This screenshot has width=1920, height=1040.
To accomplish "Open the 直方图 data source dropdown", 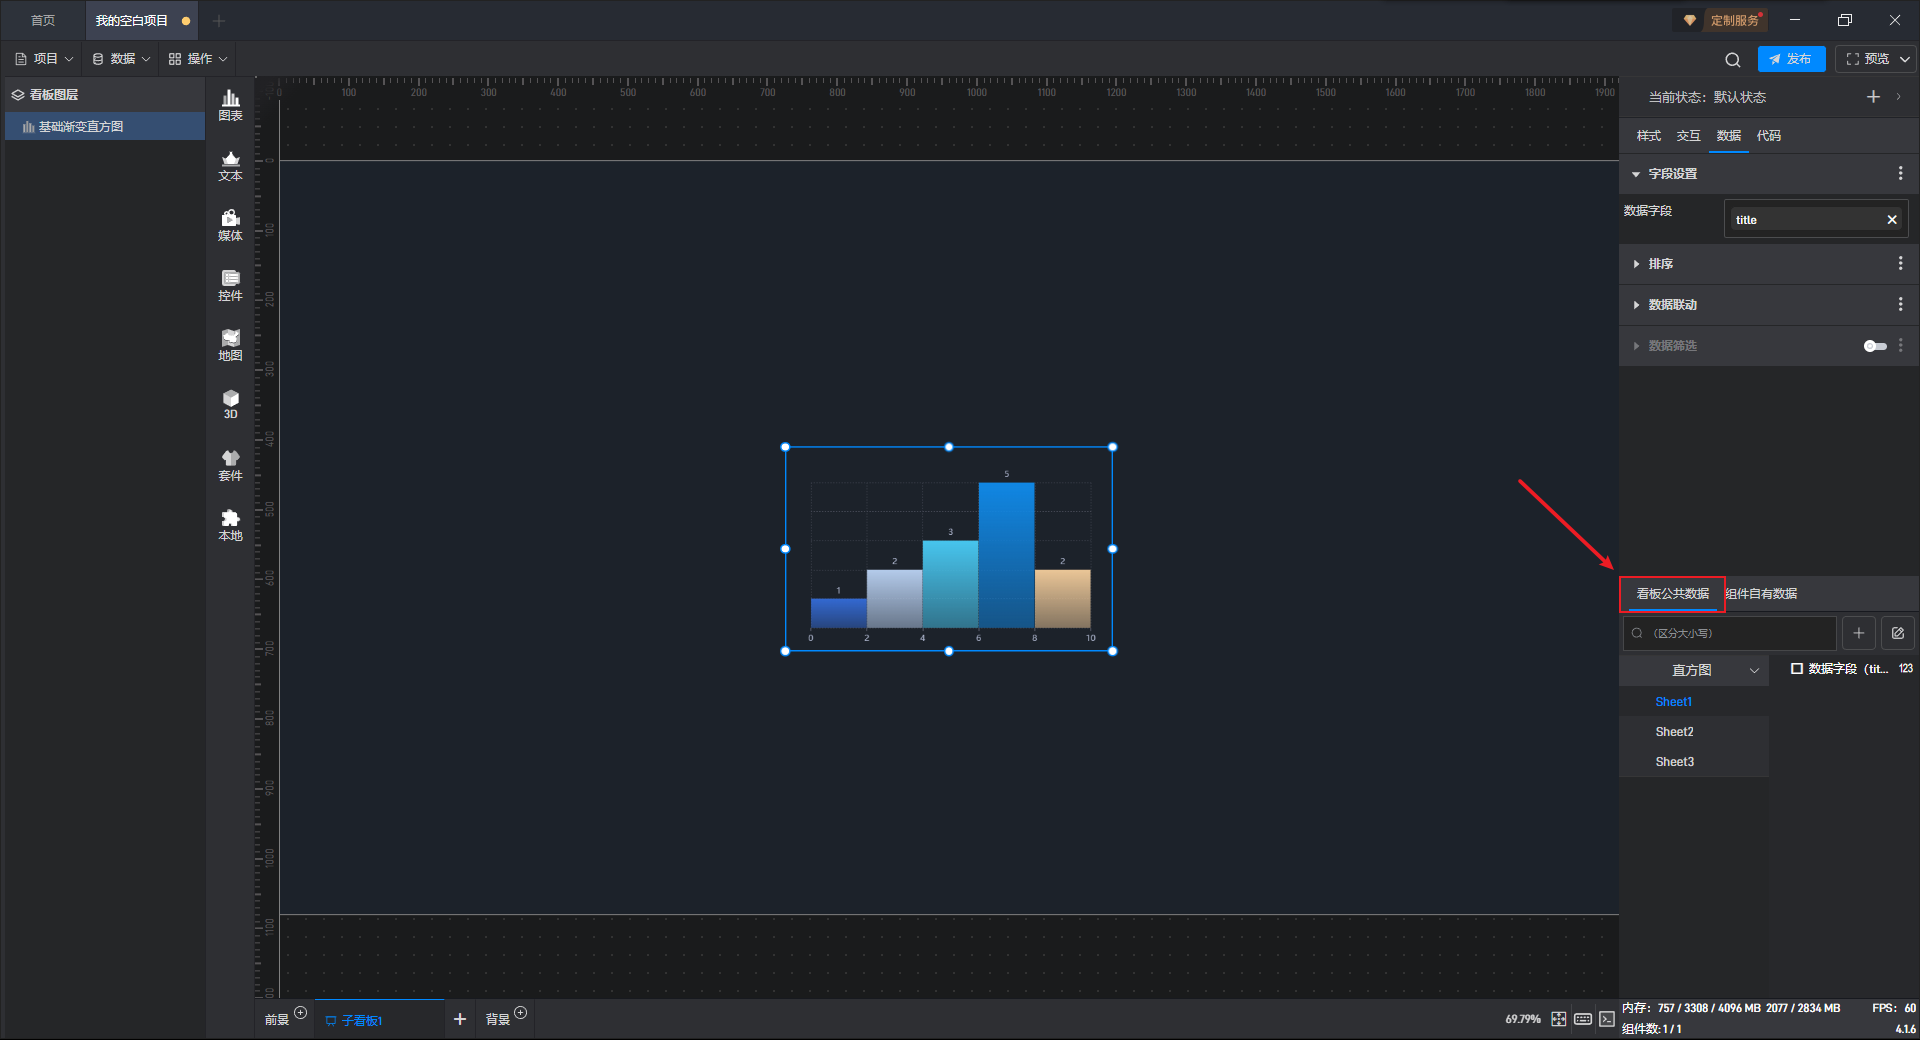I will [1694, 670].
